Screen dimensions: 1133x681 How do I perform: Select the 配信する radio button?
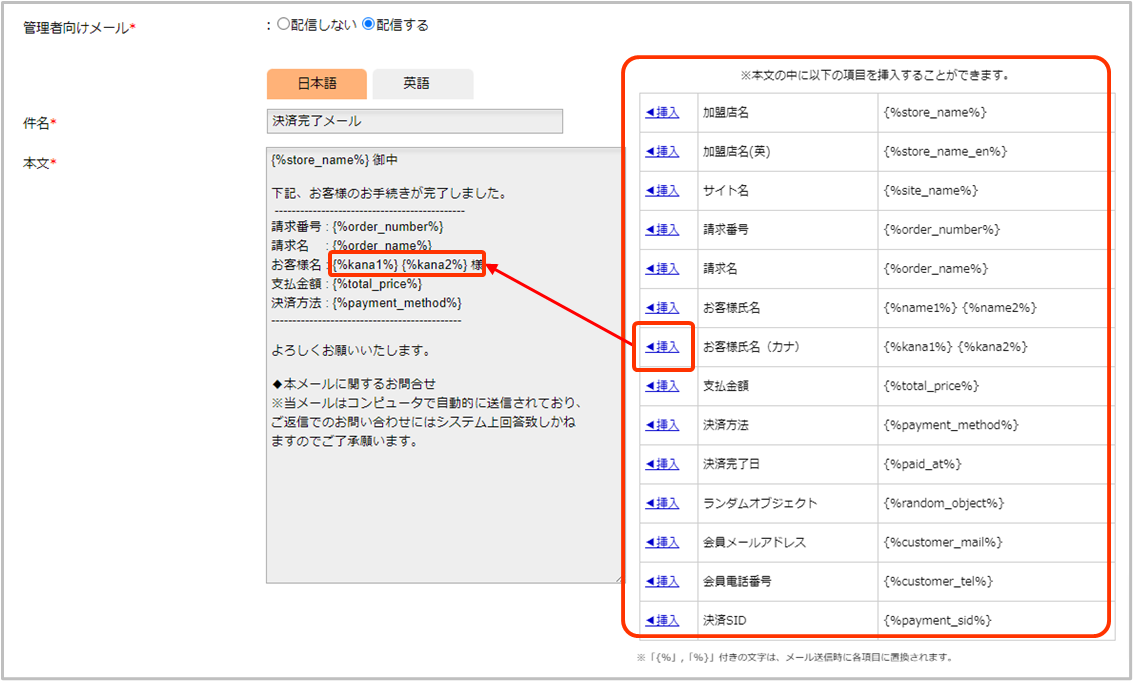[x=368, y=25]
